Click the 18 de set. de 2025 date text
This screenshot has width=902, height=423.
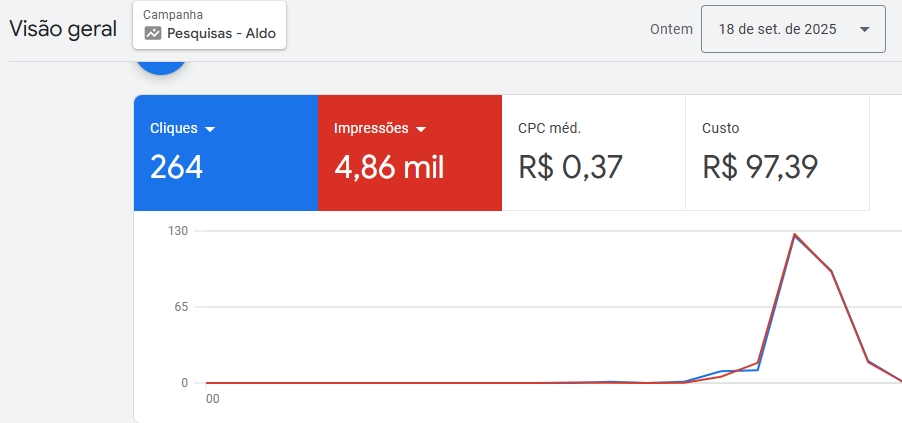coord(777,29)
